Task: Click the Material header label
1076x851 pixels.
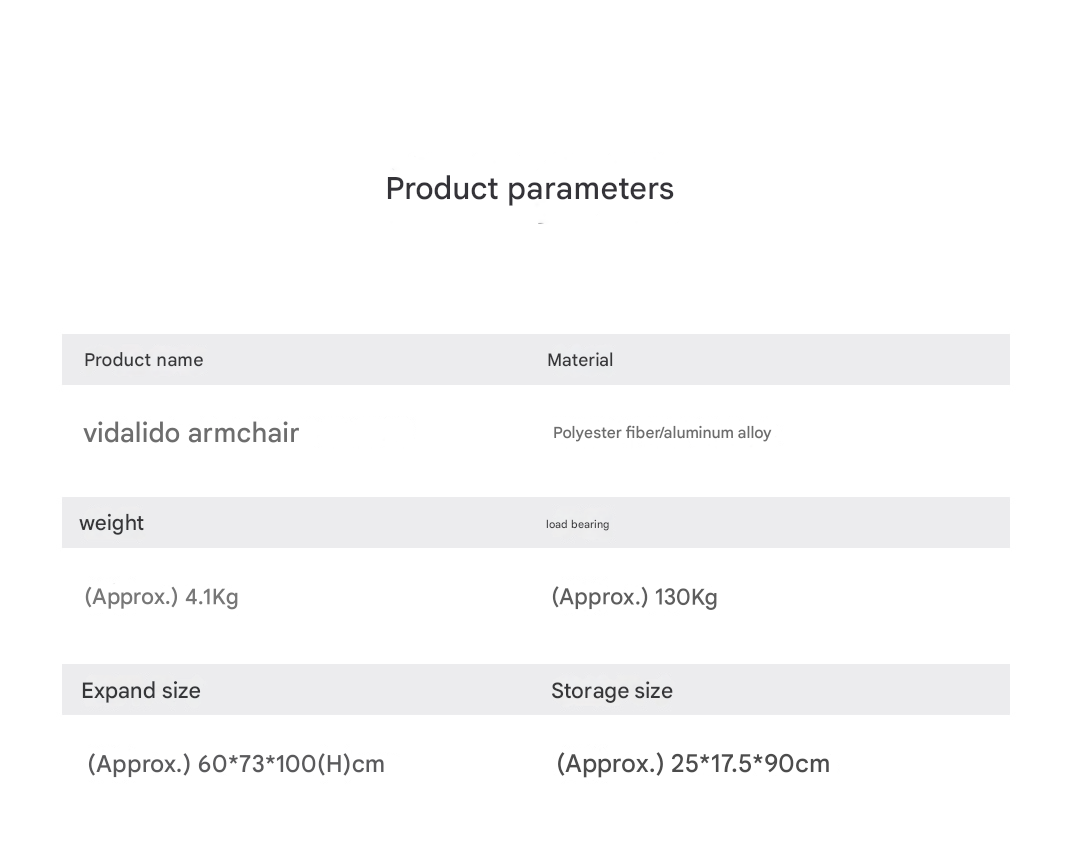Action: [580, 360]
